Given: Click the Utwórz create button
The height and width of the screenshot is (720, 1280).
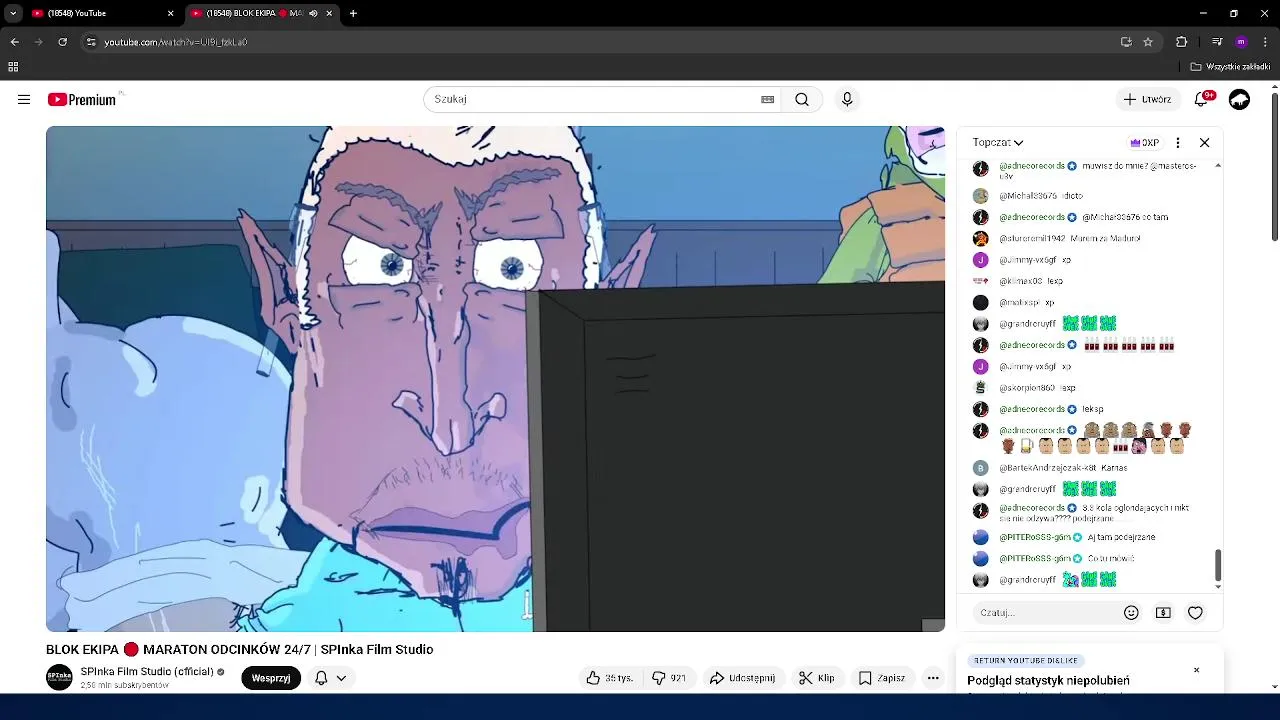Looking at the screenshot, I should point(1147,99).
